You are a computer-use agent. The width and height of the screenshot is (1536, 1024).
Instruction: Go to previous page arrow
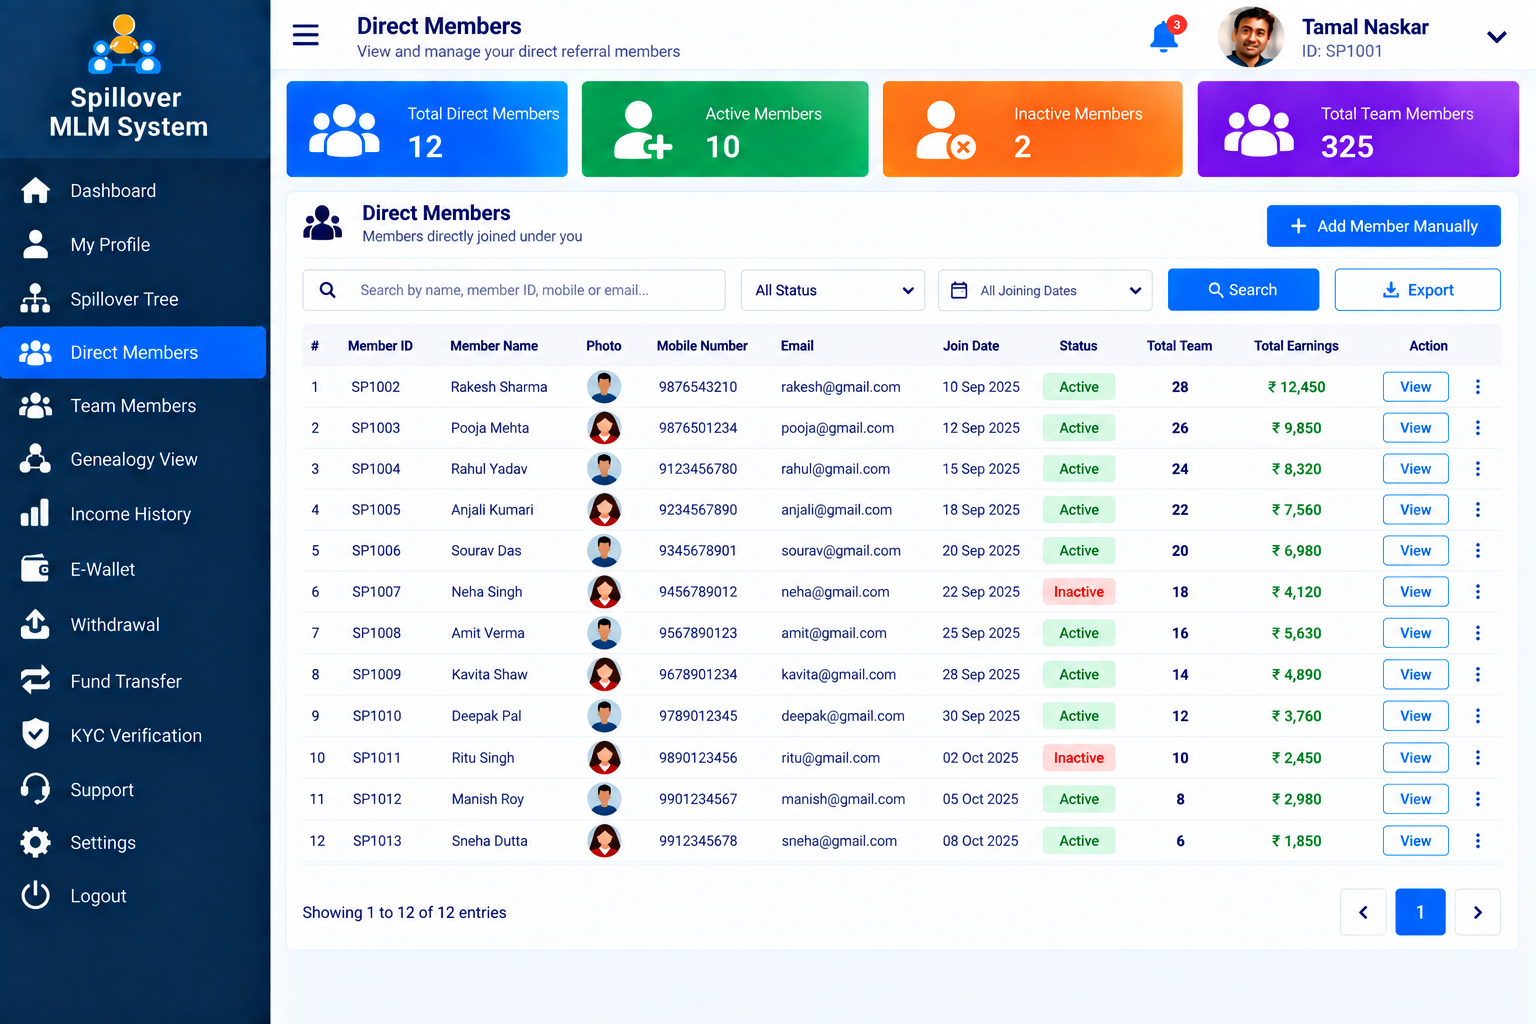(x=1363, y=912)
